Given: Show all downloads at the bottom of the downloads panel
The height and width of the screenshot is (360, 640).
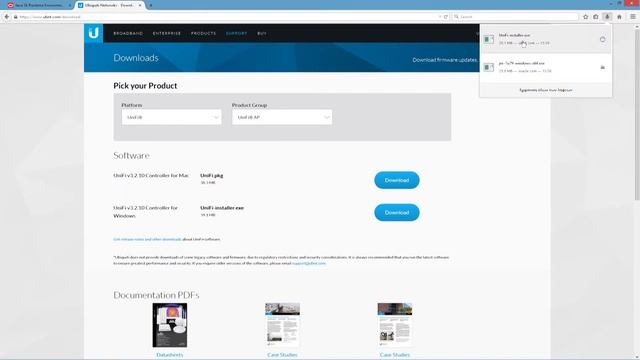Looking at the screenshot, I should pyautogui.click(x=546, y=90).
